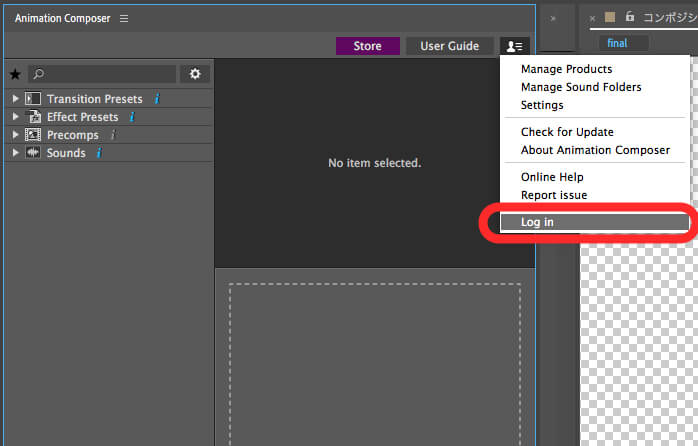Click the Animation Composer panel title
Image resolution: width=698 pixels, height=446 pixels.
pos(62,18)
